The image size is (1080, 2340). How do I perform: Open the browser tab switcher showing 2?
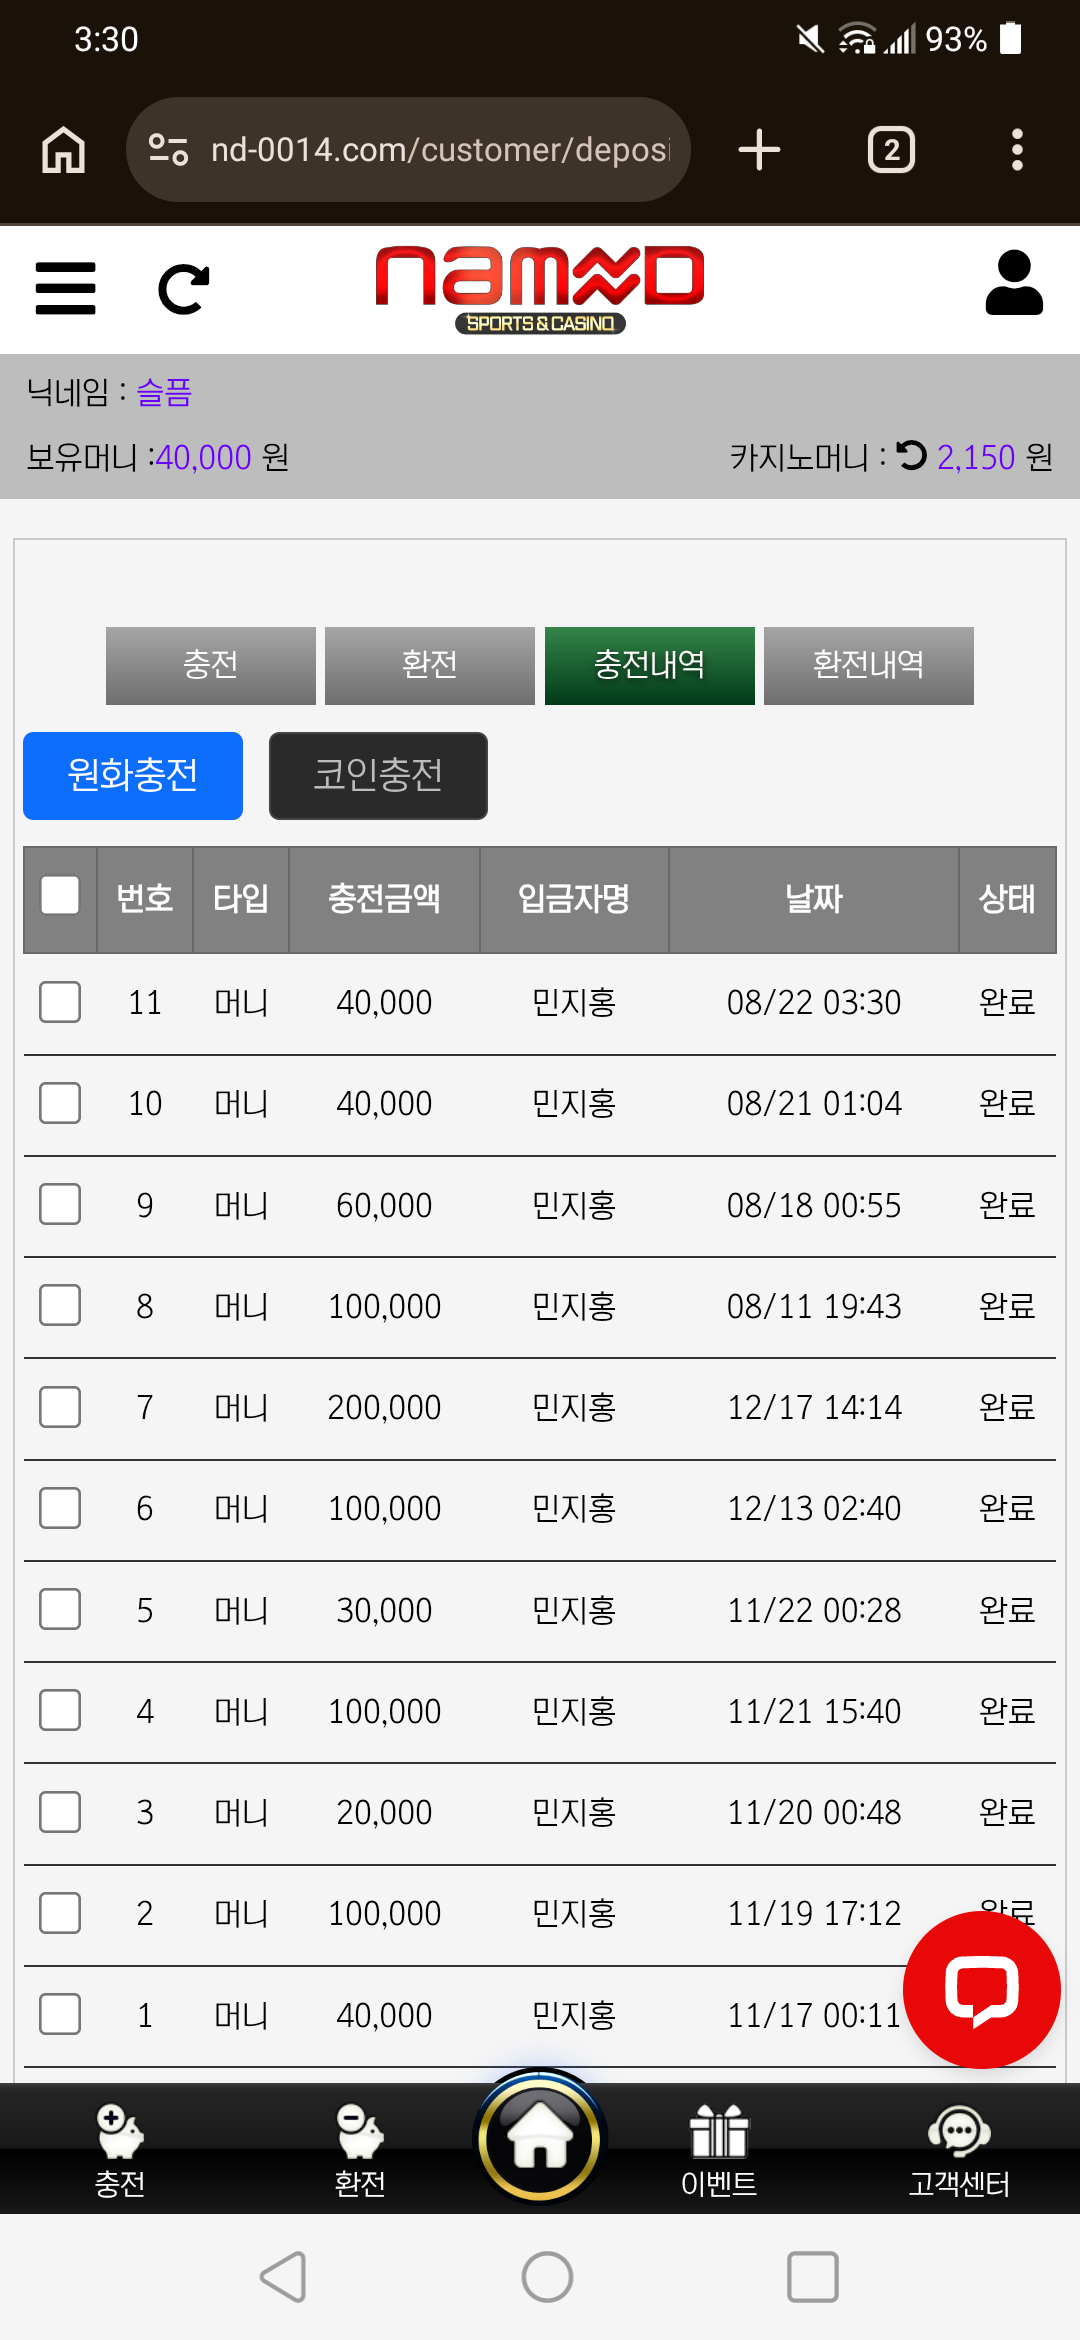coord(891,150)
